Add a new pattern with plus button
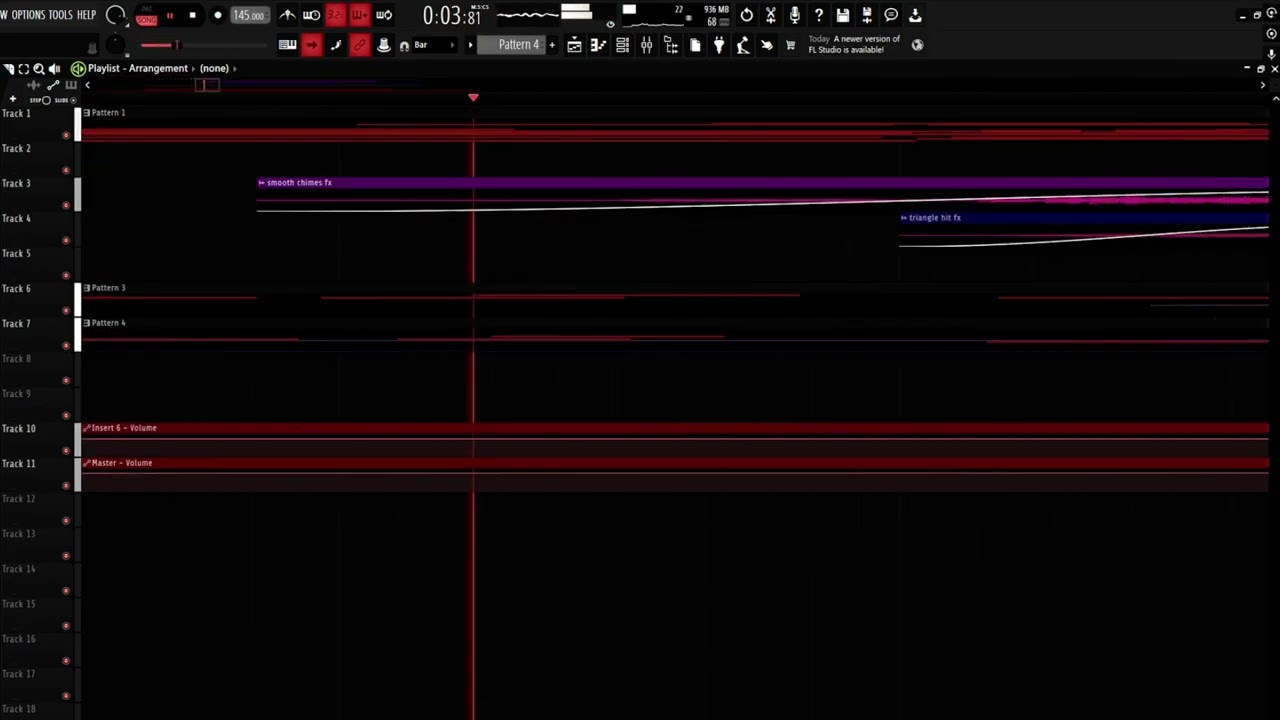Image resolution: width=1280 pixels, height=720 pixels. tap(551, 45)
